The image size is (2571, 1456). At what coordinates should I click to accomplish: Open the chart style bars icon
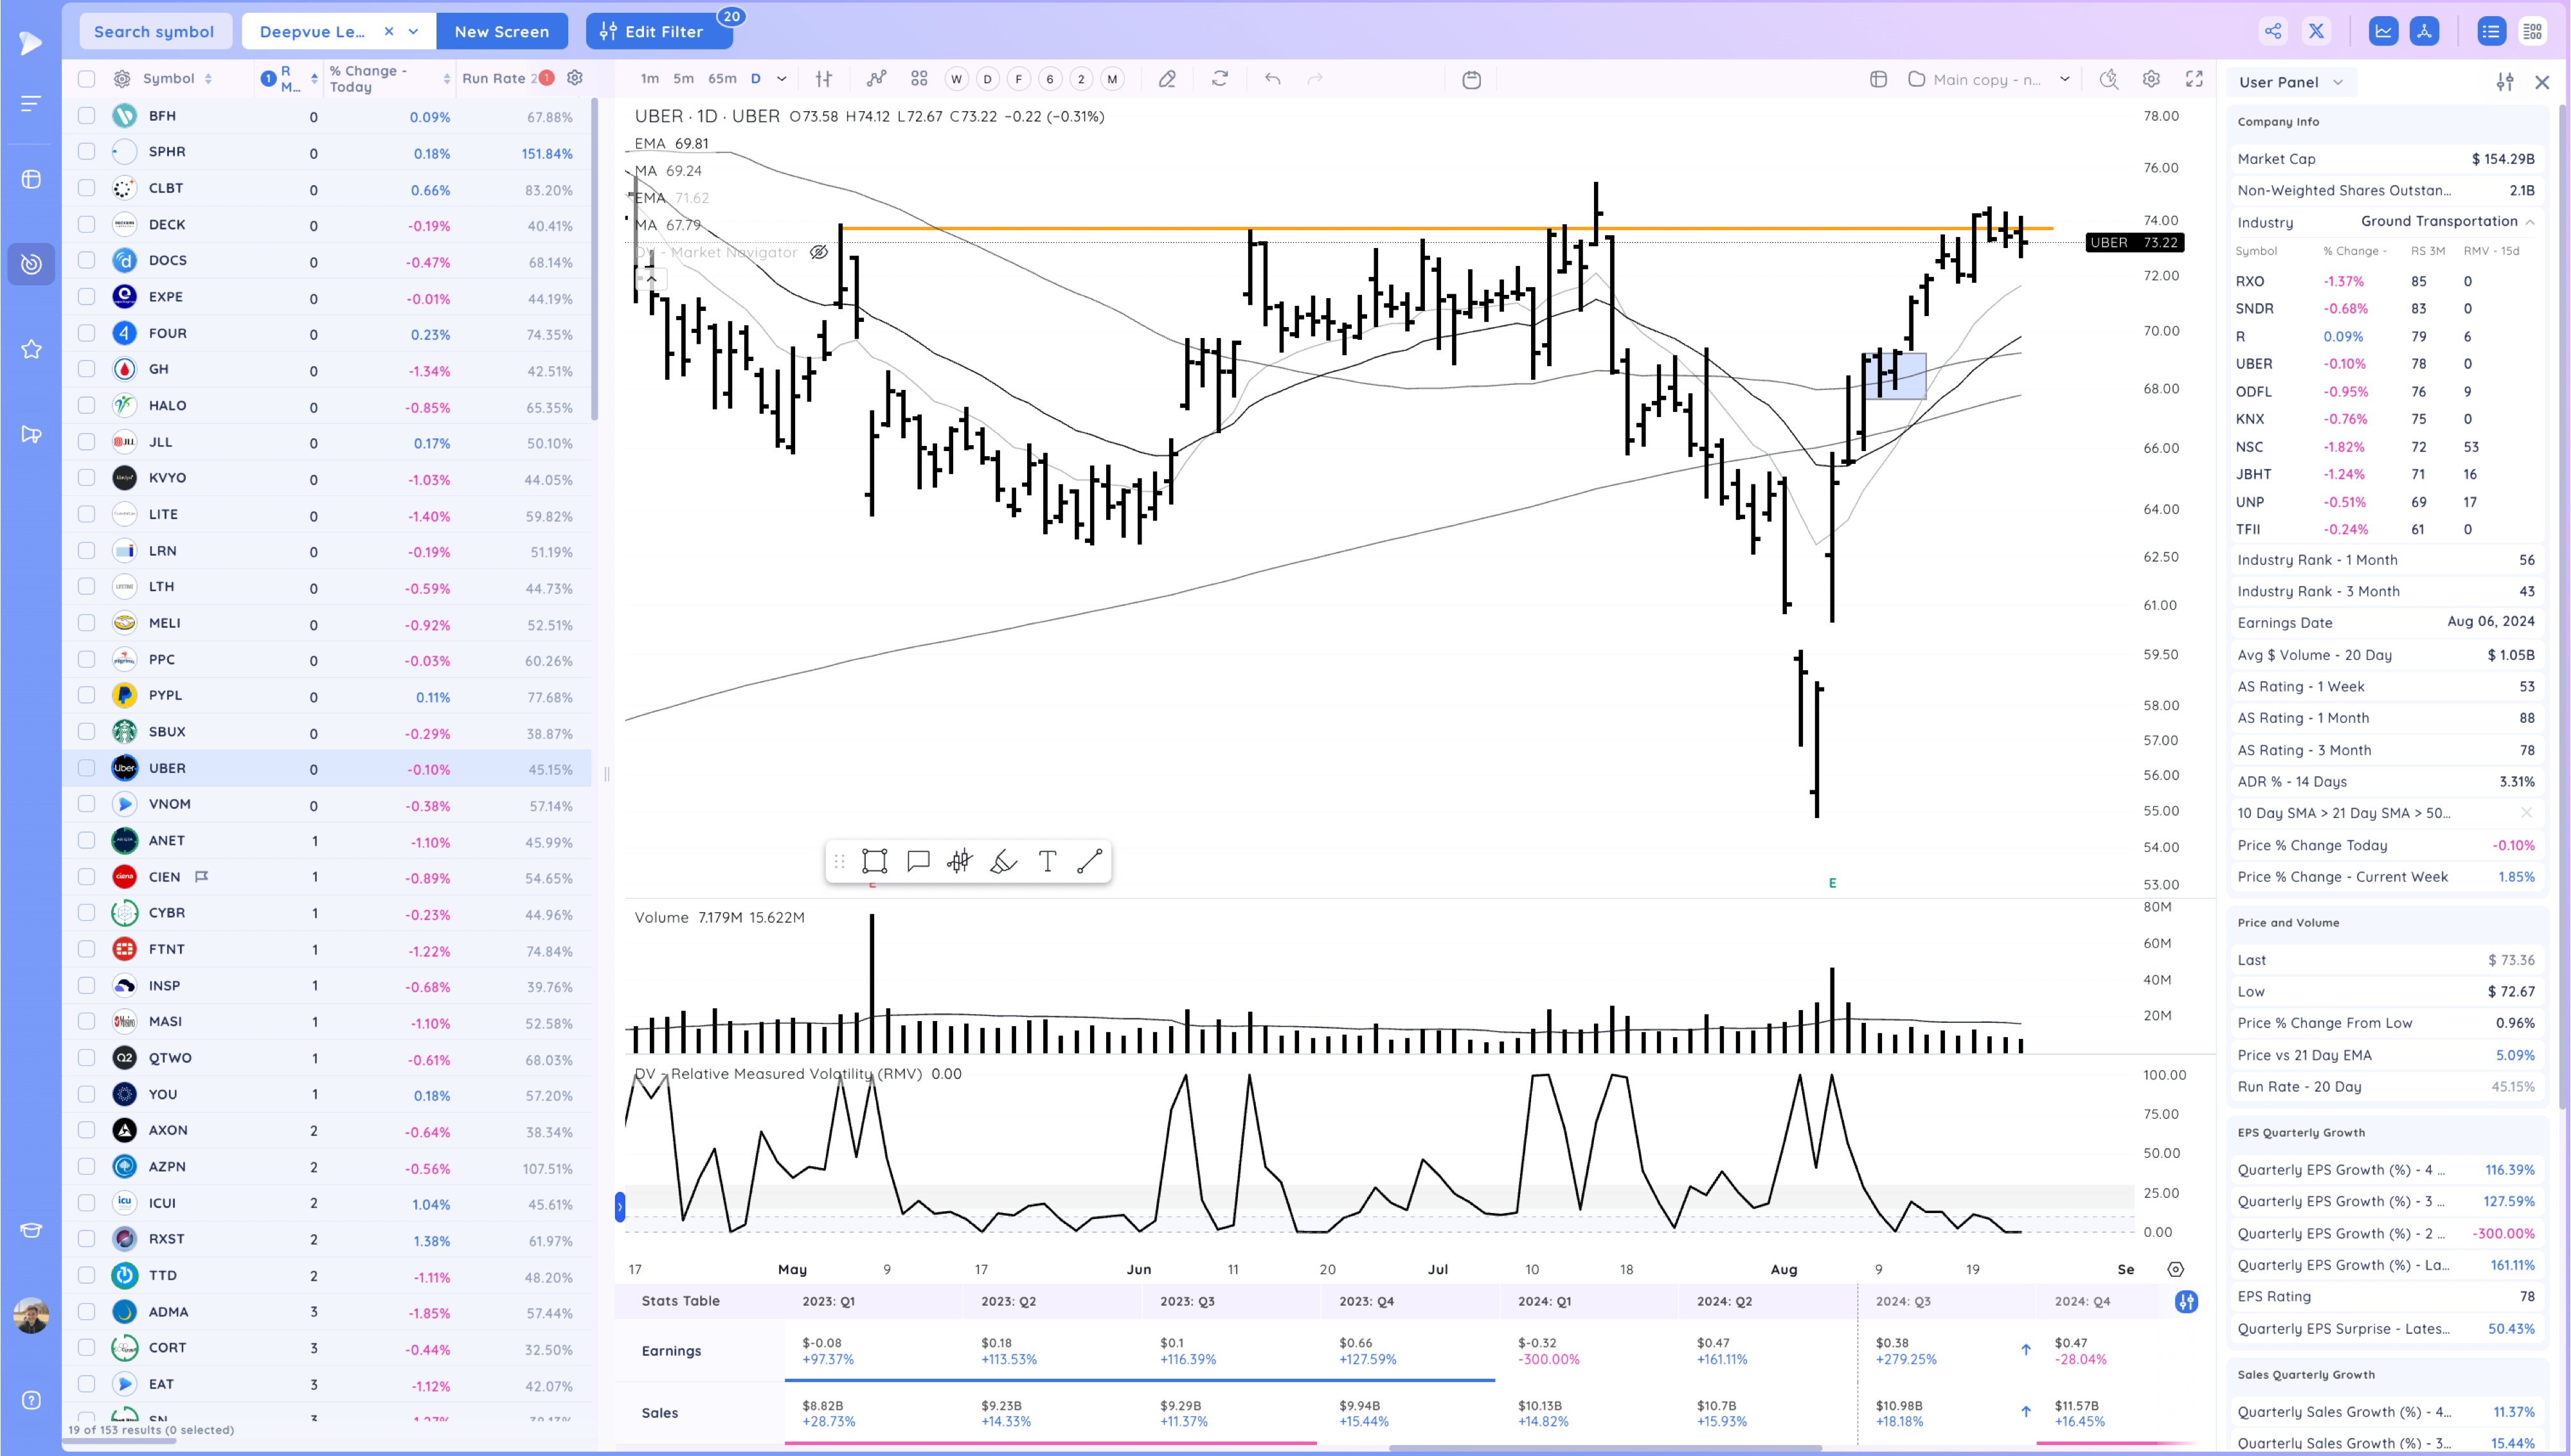(x=824, y=79)
